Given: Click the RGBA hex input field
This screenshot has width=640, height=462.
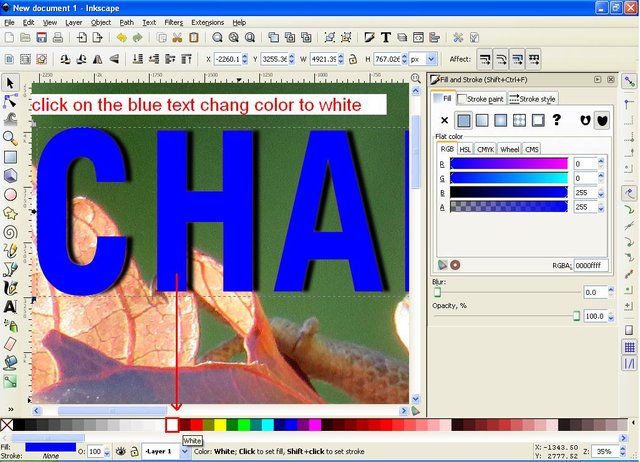Looking at the screenshot, I should pyautogui.click(x=591, y=265).
